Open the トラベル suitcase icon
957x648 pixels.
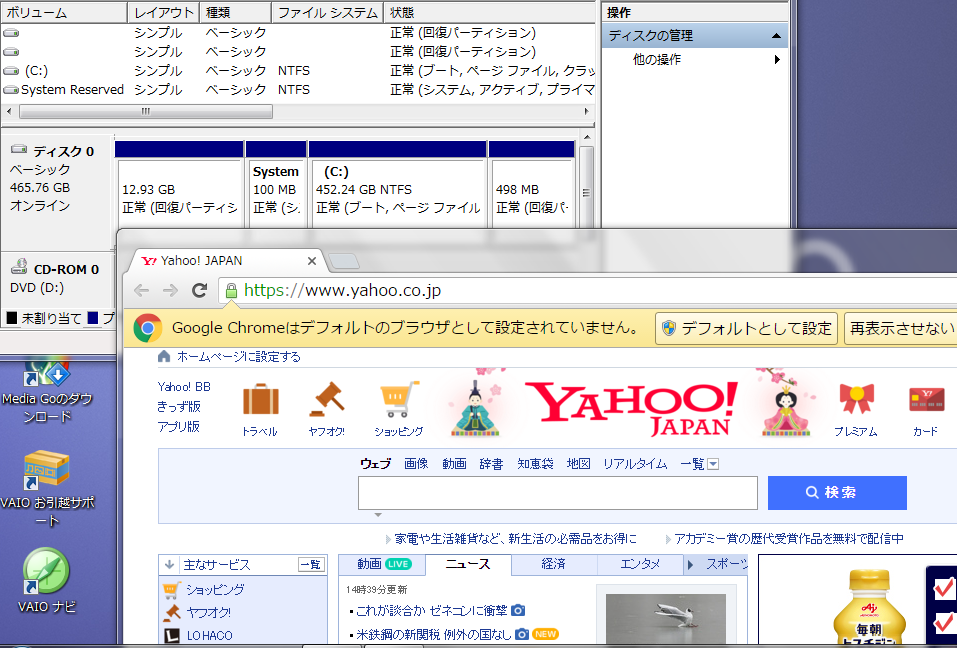coord(261,400)
